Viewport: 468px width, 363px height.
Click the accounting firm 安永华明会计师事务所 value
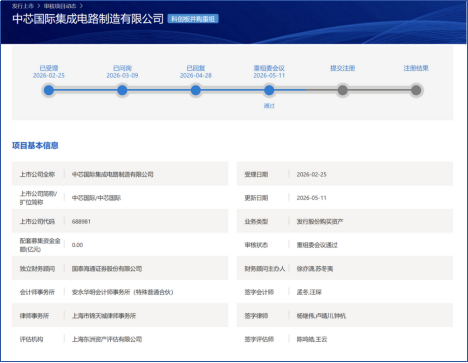pyautogui.click(x=122, y=292)
